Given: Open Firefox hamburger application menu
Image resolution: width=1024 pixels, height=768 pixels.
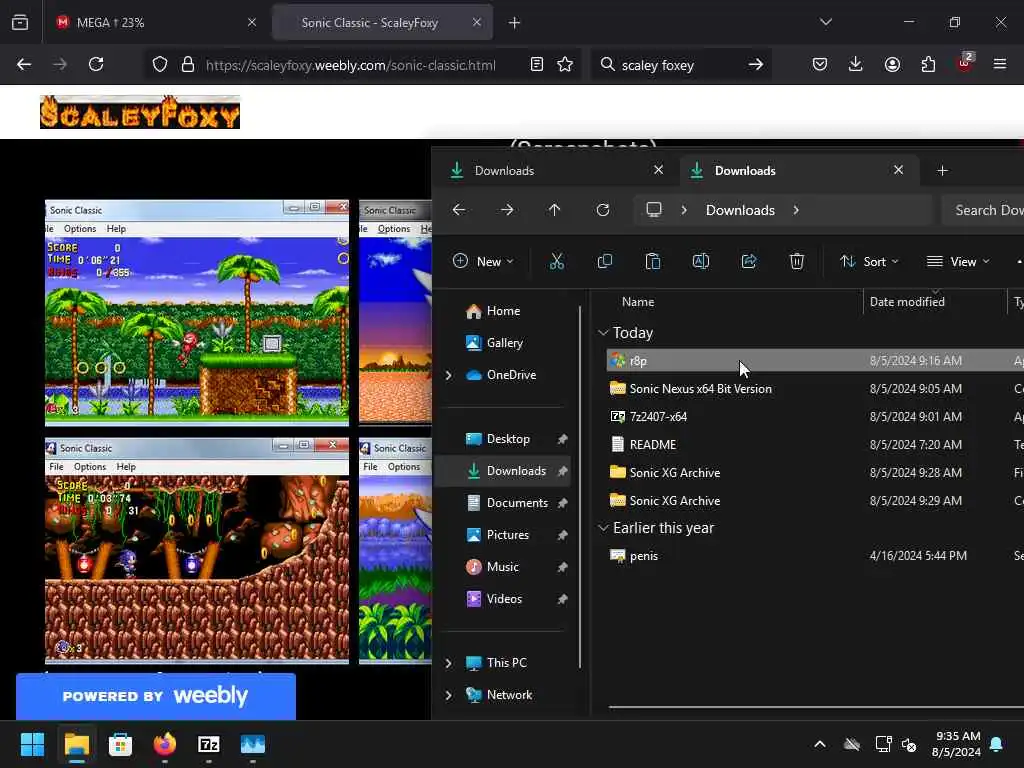Looking at the screenshot, I should (1000, 64).
